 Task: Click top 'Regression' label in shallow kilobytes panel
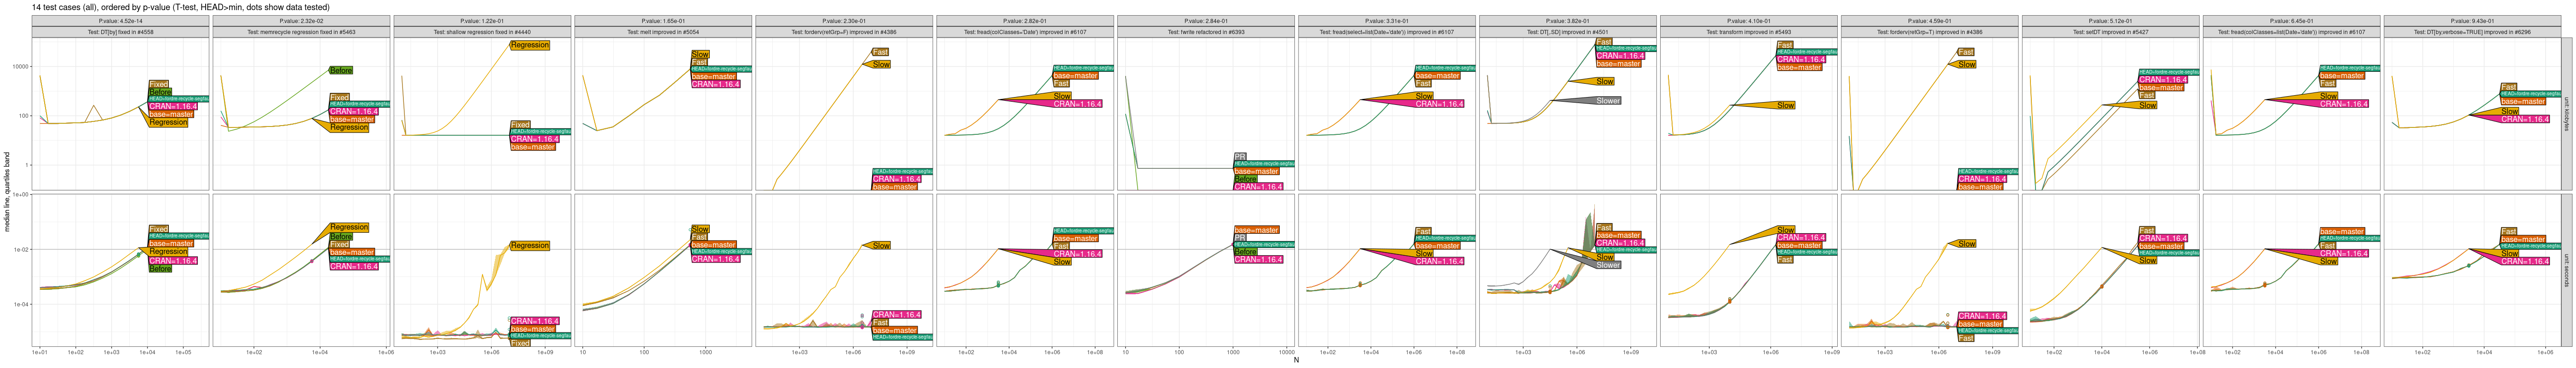[x=529, y=45]
